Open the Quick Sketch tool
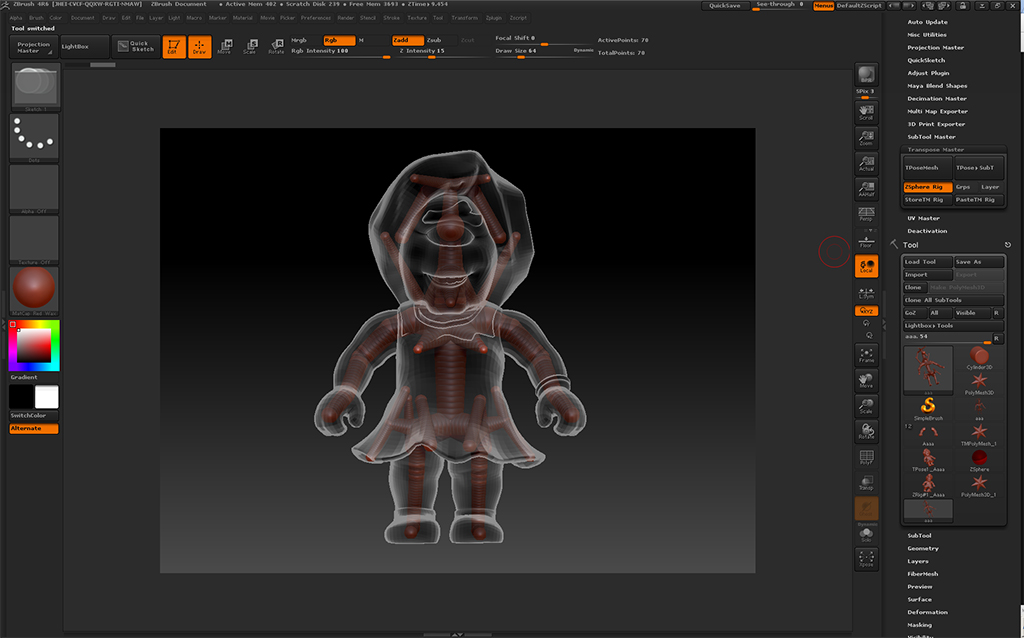1024x638 pixels. coord(135,46)
